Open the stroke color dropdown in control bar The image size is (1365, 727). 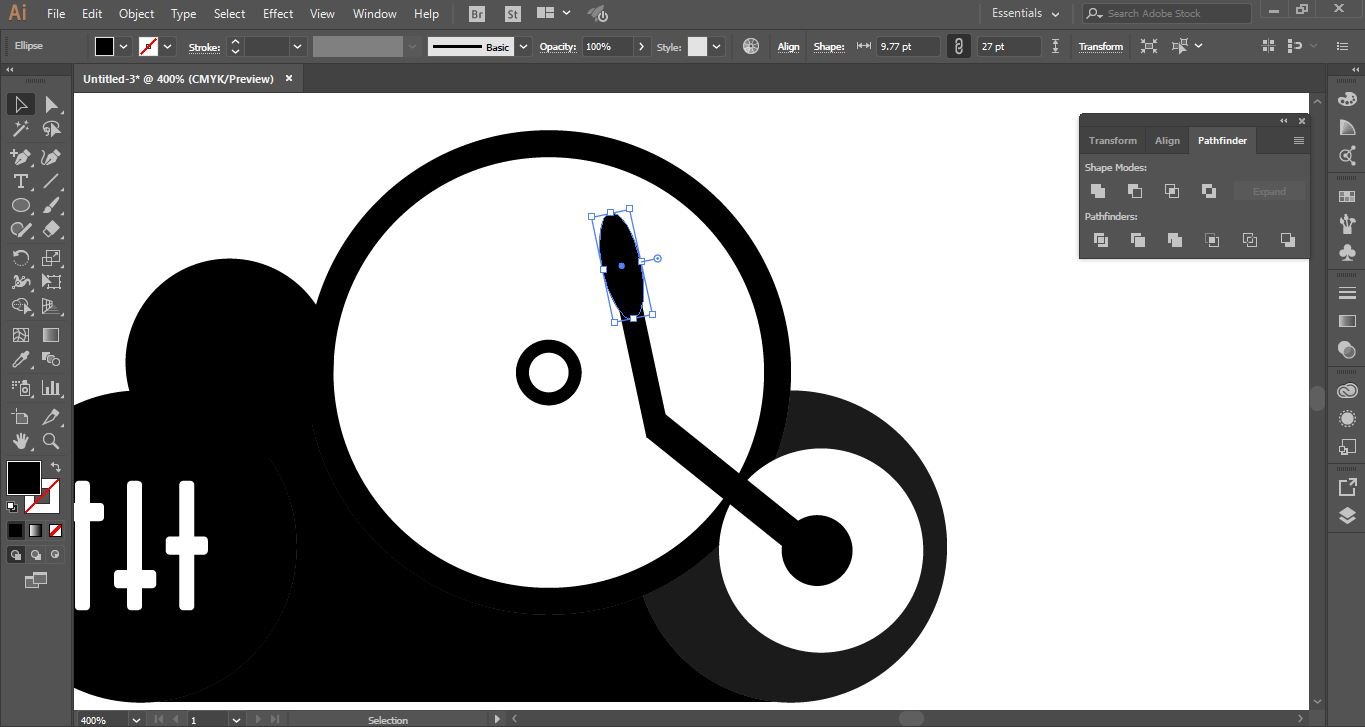click(x=168, y=47)
